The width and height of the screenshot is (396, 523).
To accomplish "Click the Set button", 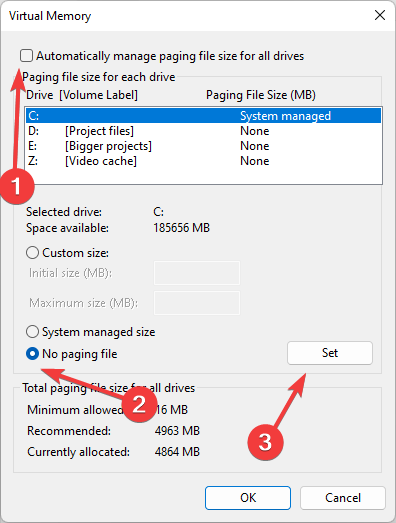I will [330, 353].
